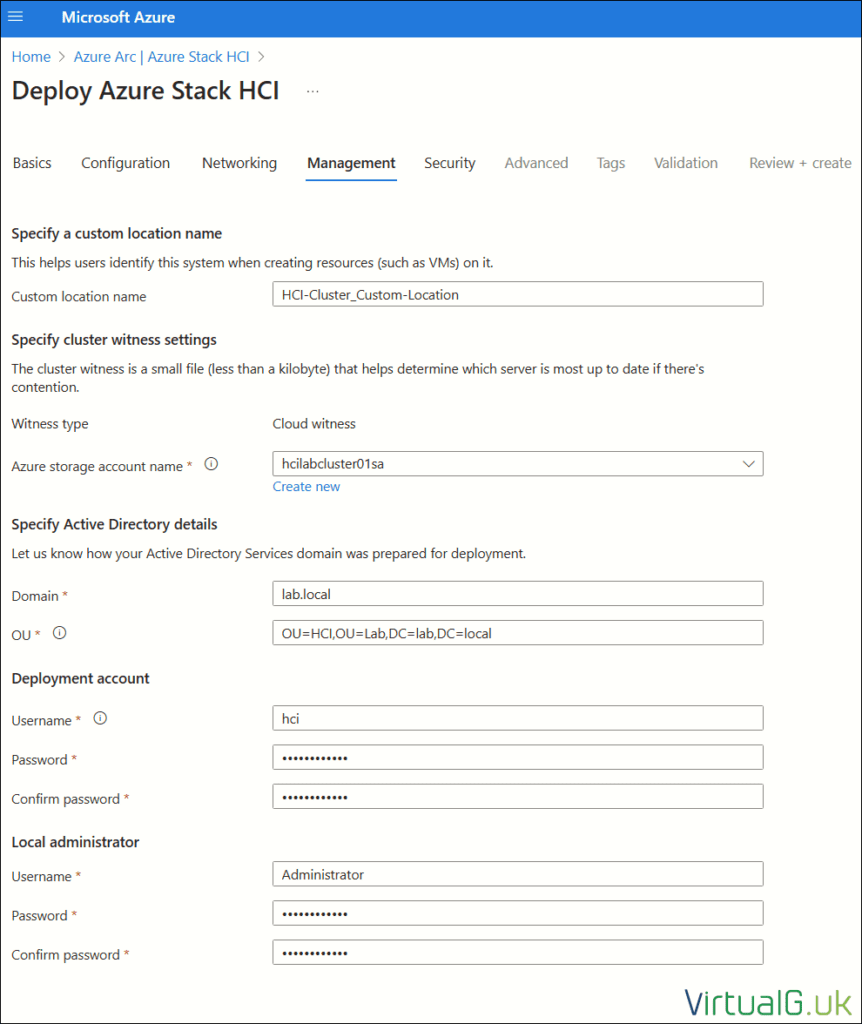Show info for Deployment account Username
This screenshot has width=862, height=1024.
(x=100, y=718)
